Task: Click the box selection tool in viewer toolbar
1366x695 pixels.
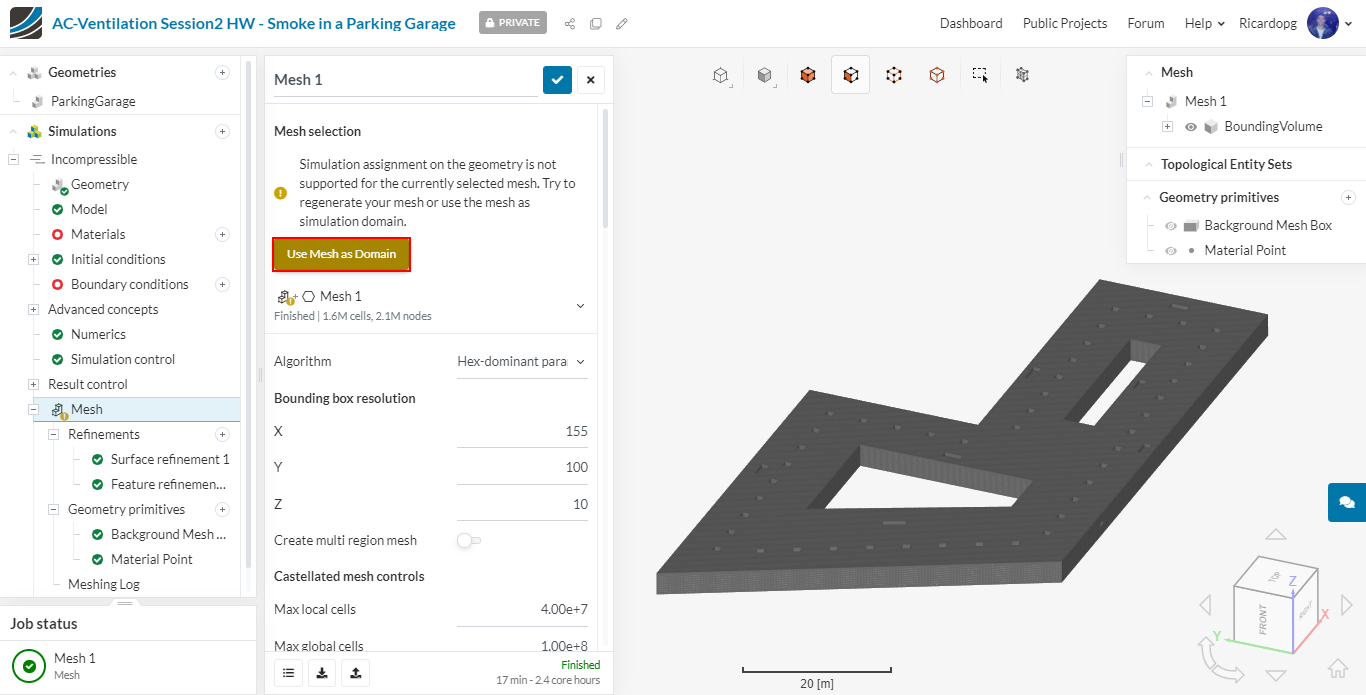Action: pyautogui.click(x=980, y=74)
